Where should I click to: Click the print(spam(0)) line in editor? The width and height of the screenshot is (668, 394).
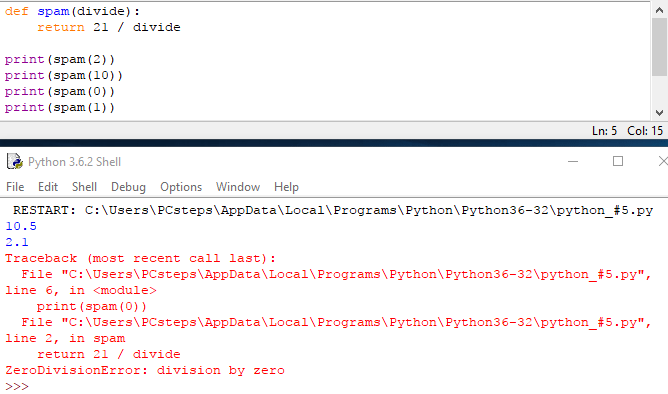coord(60,92)
